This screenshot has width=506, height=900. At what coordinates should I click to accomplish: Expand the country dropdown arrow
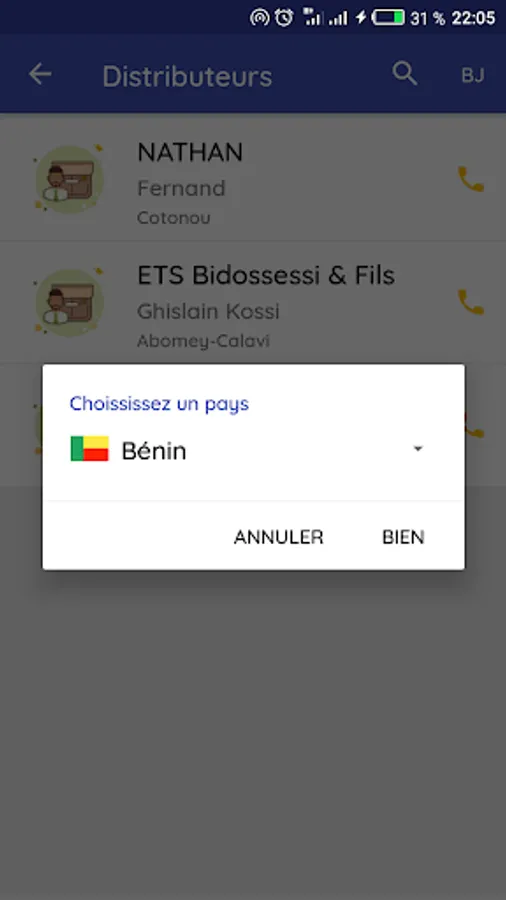pyautogui.click(x=418, y=449)
